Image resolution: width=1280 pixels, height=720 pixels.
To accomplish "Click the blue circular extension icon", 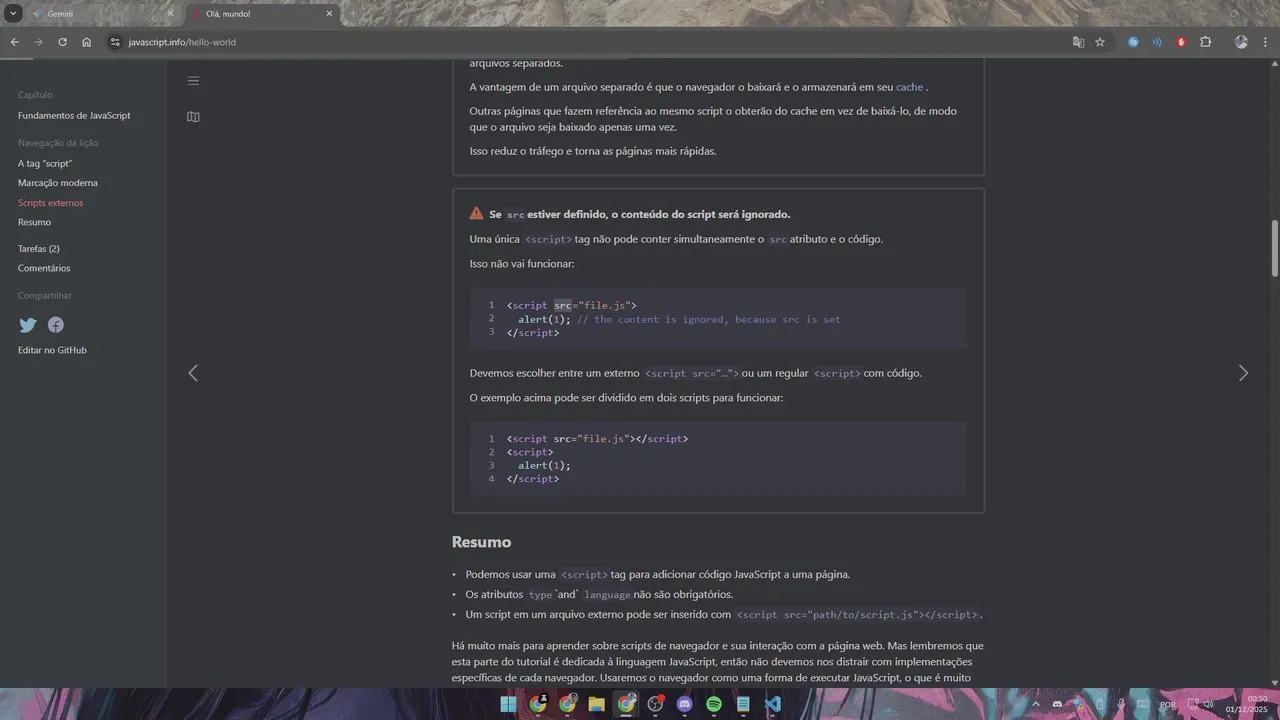I will (1133, 42).
